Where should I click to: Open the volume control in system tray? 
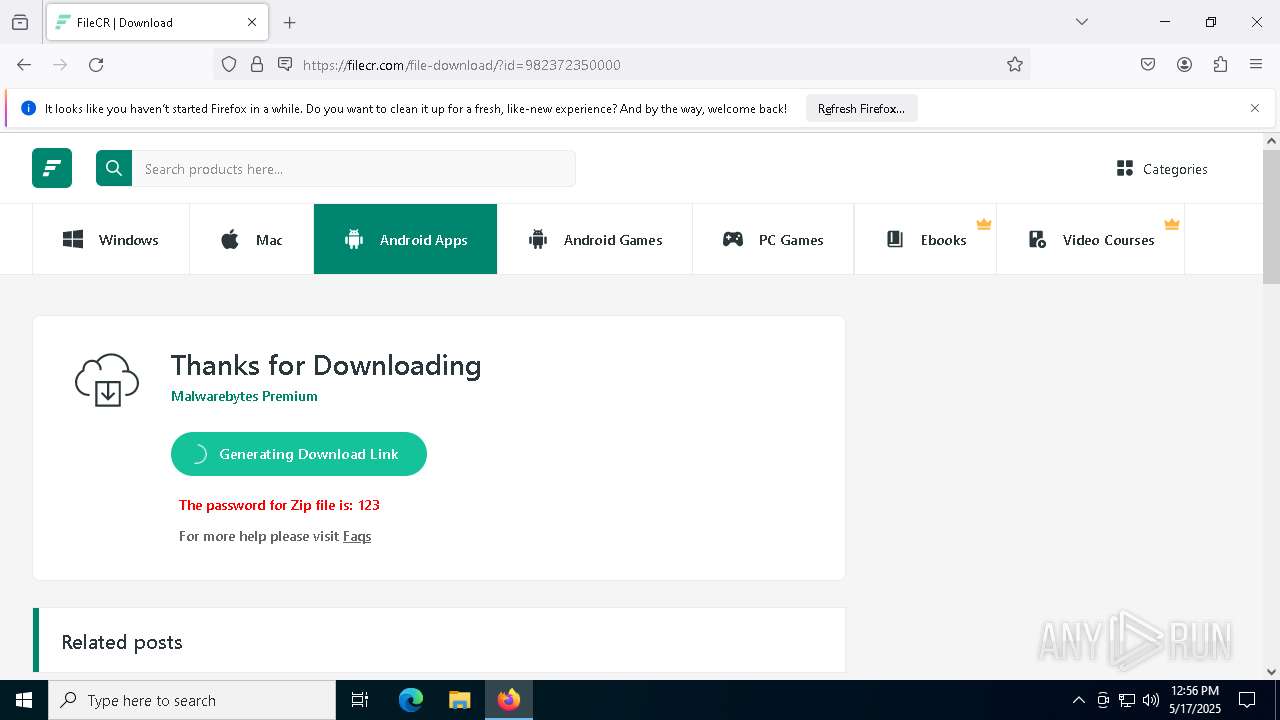(1151, 700)
